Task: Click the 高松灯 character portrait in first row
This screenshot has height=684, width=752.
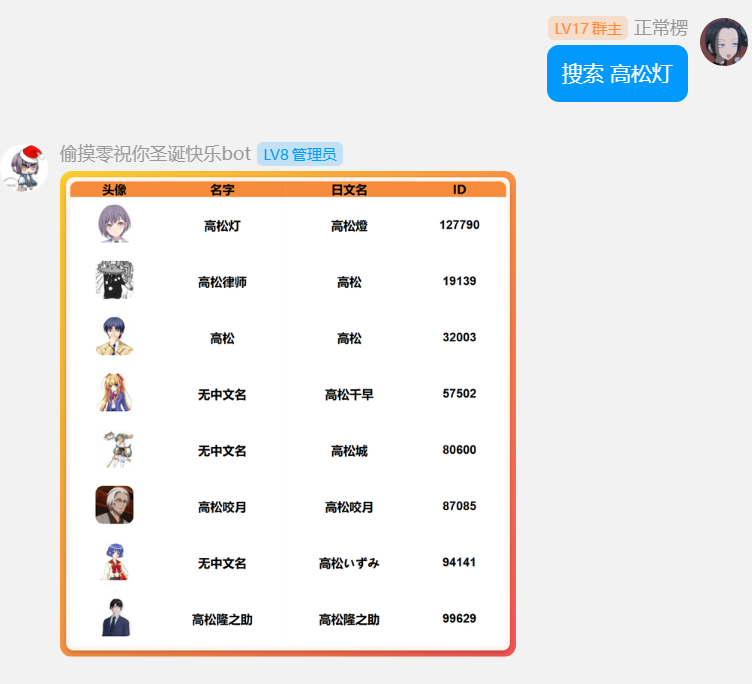Action: coord(114,224)
